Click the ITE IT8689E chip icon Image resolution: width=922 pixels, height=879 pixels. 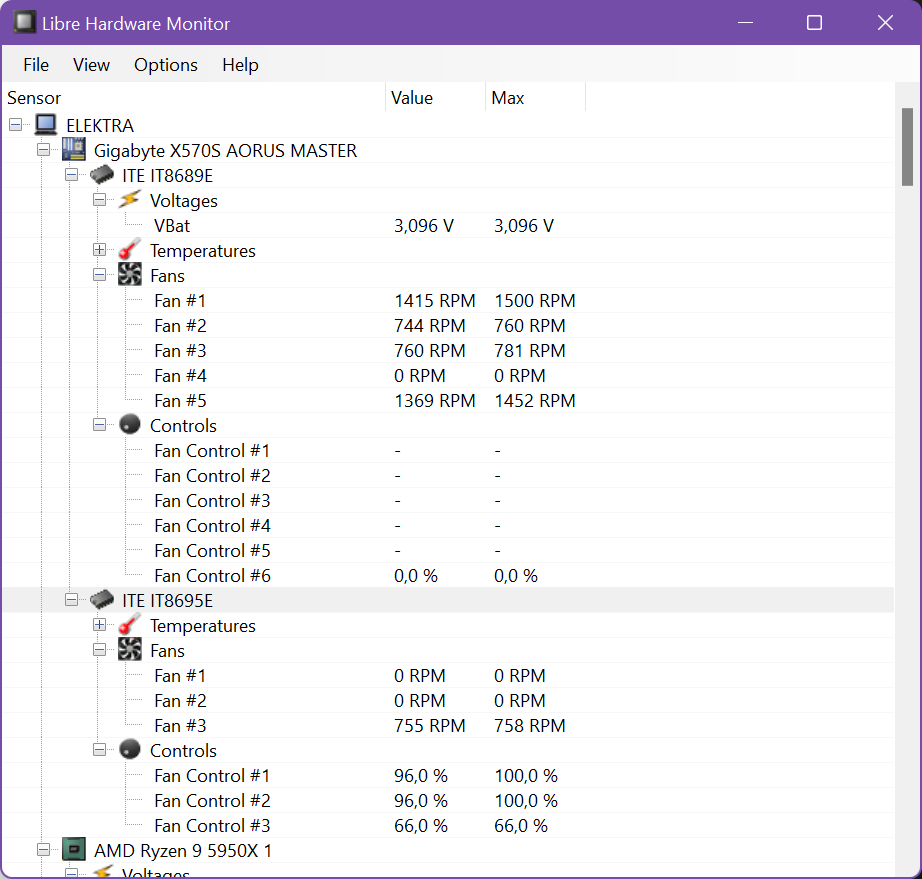[x=101, y=175]
